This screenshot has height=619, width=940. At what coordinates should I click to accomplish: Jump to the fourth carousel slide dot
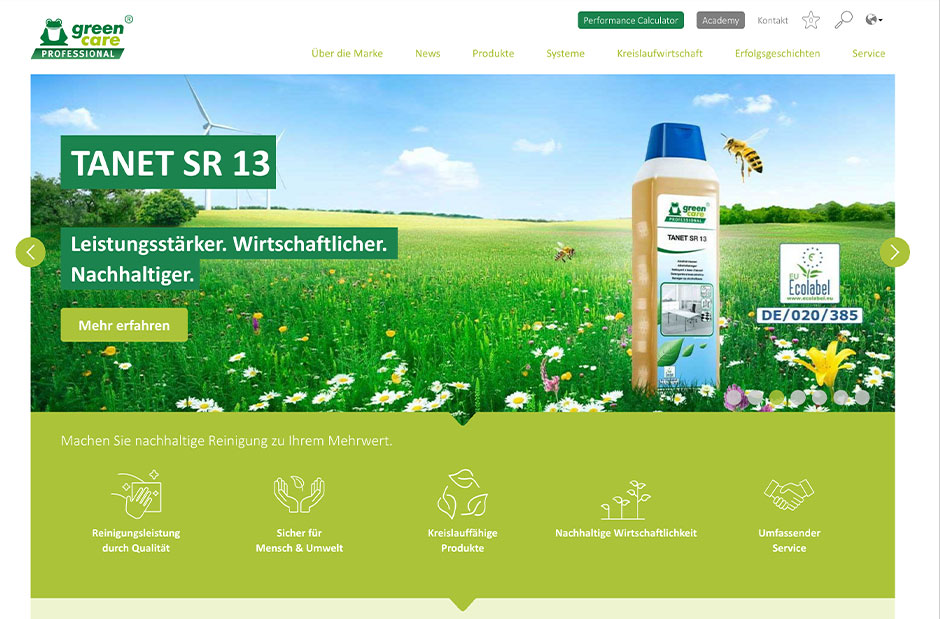click(x=798, y=397)
